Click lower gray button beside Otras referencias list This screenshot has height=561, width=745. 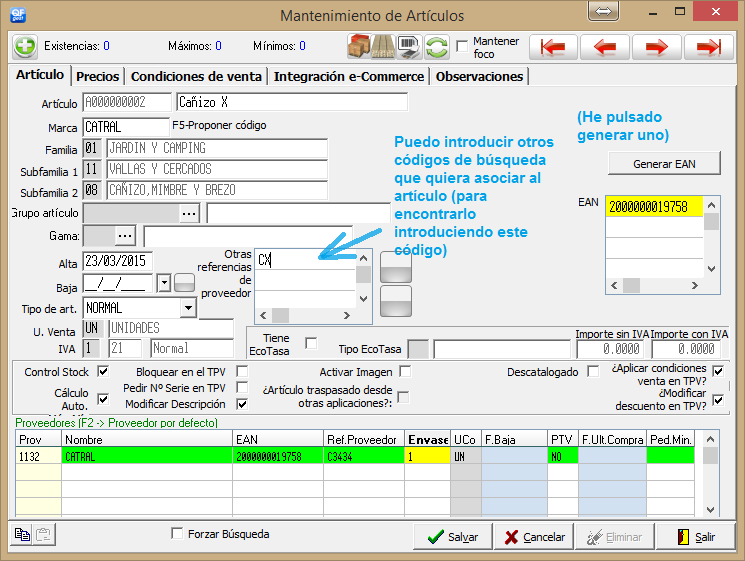pos(396,301)
